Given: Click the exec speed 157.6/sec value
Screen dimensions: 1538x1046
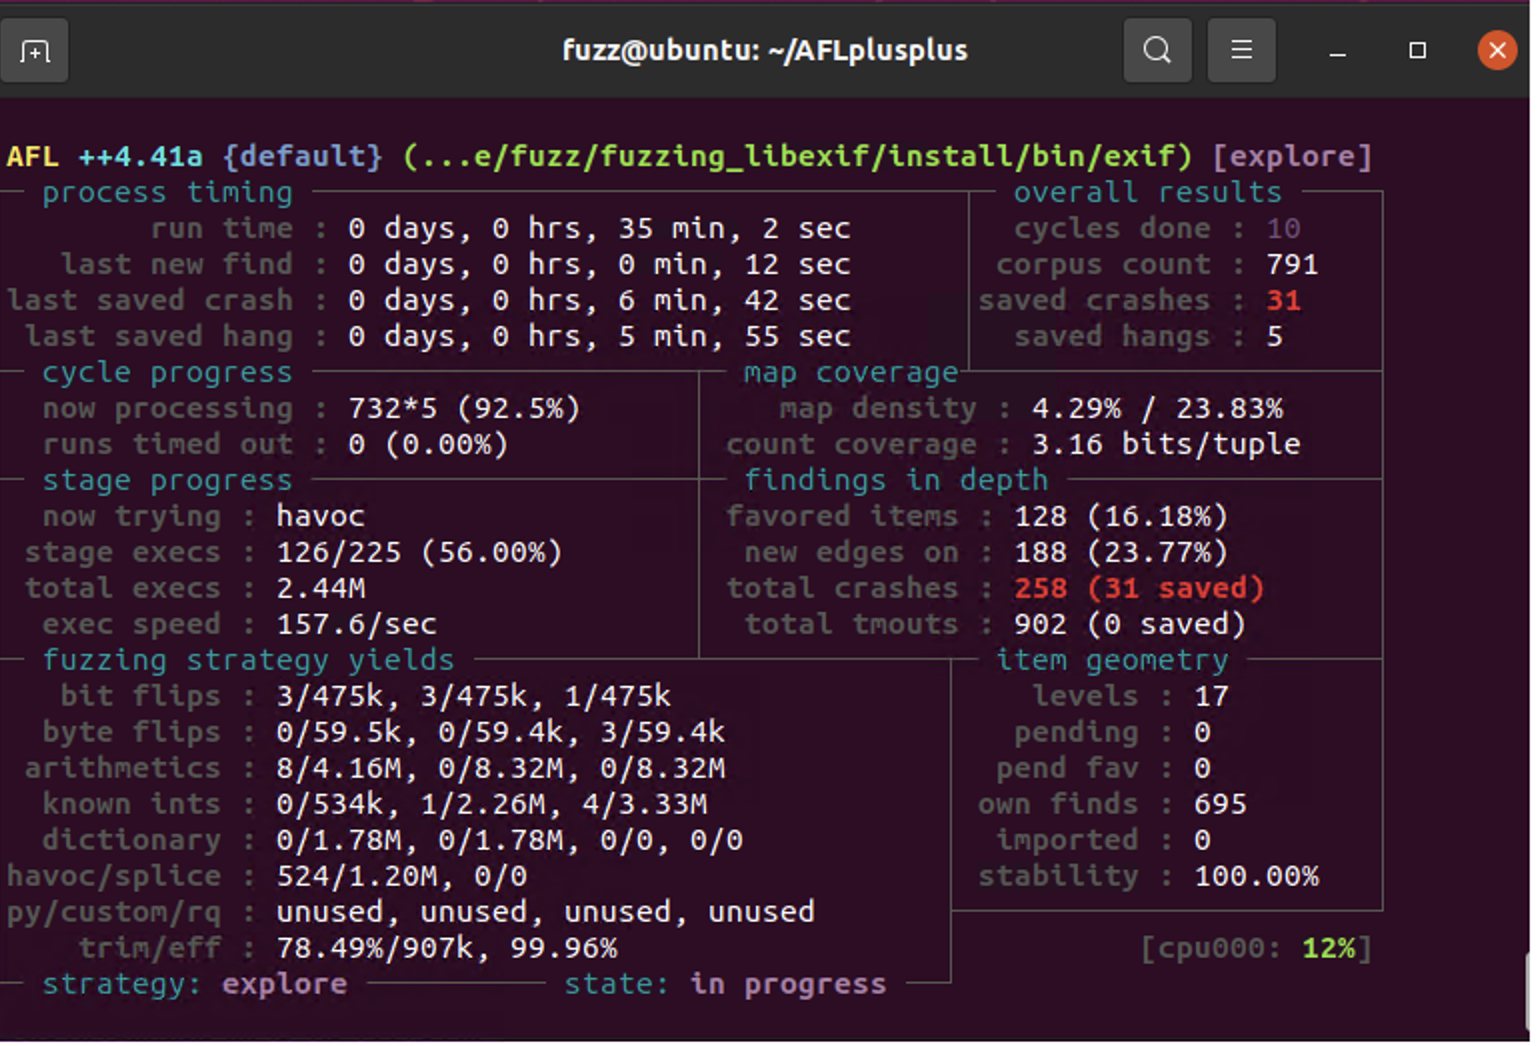Looking at the screenshot, I should (356, 624).
